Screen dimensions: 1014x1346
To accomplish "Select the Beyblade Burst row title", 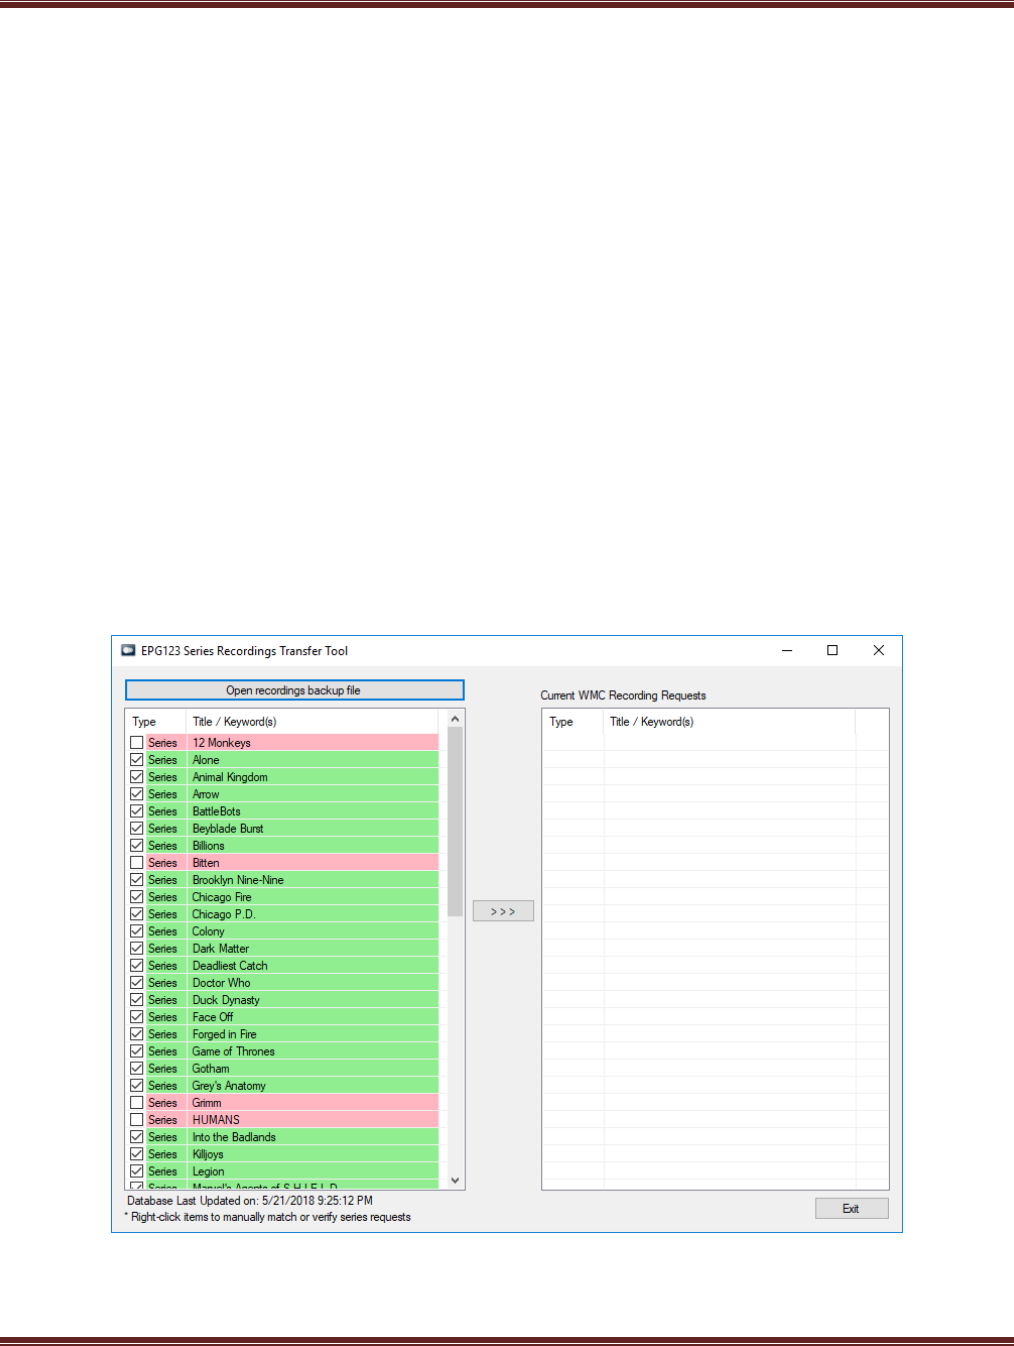I will [228, 828].
